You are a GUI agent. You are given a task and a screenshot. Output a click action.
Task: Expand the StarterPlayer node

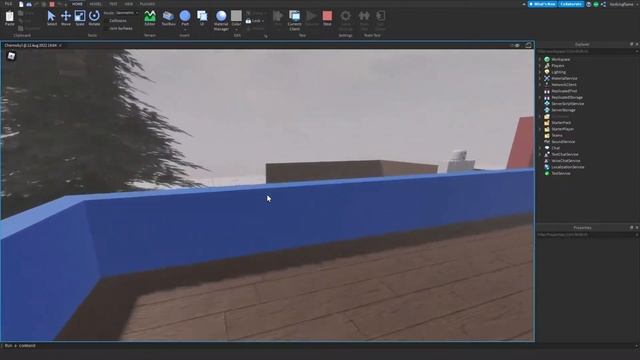[x=540, y=129]
